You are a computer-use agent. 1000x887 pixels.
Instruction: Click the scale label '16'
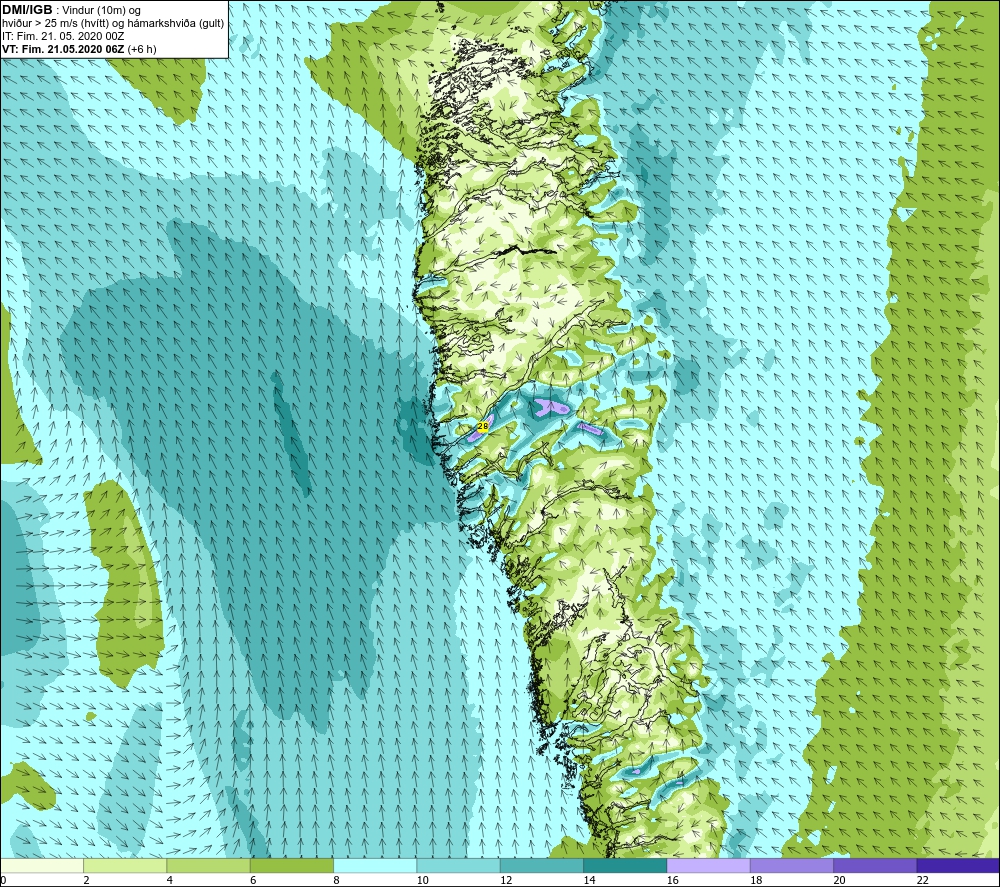tap(672, 880)
